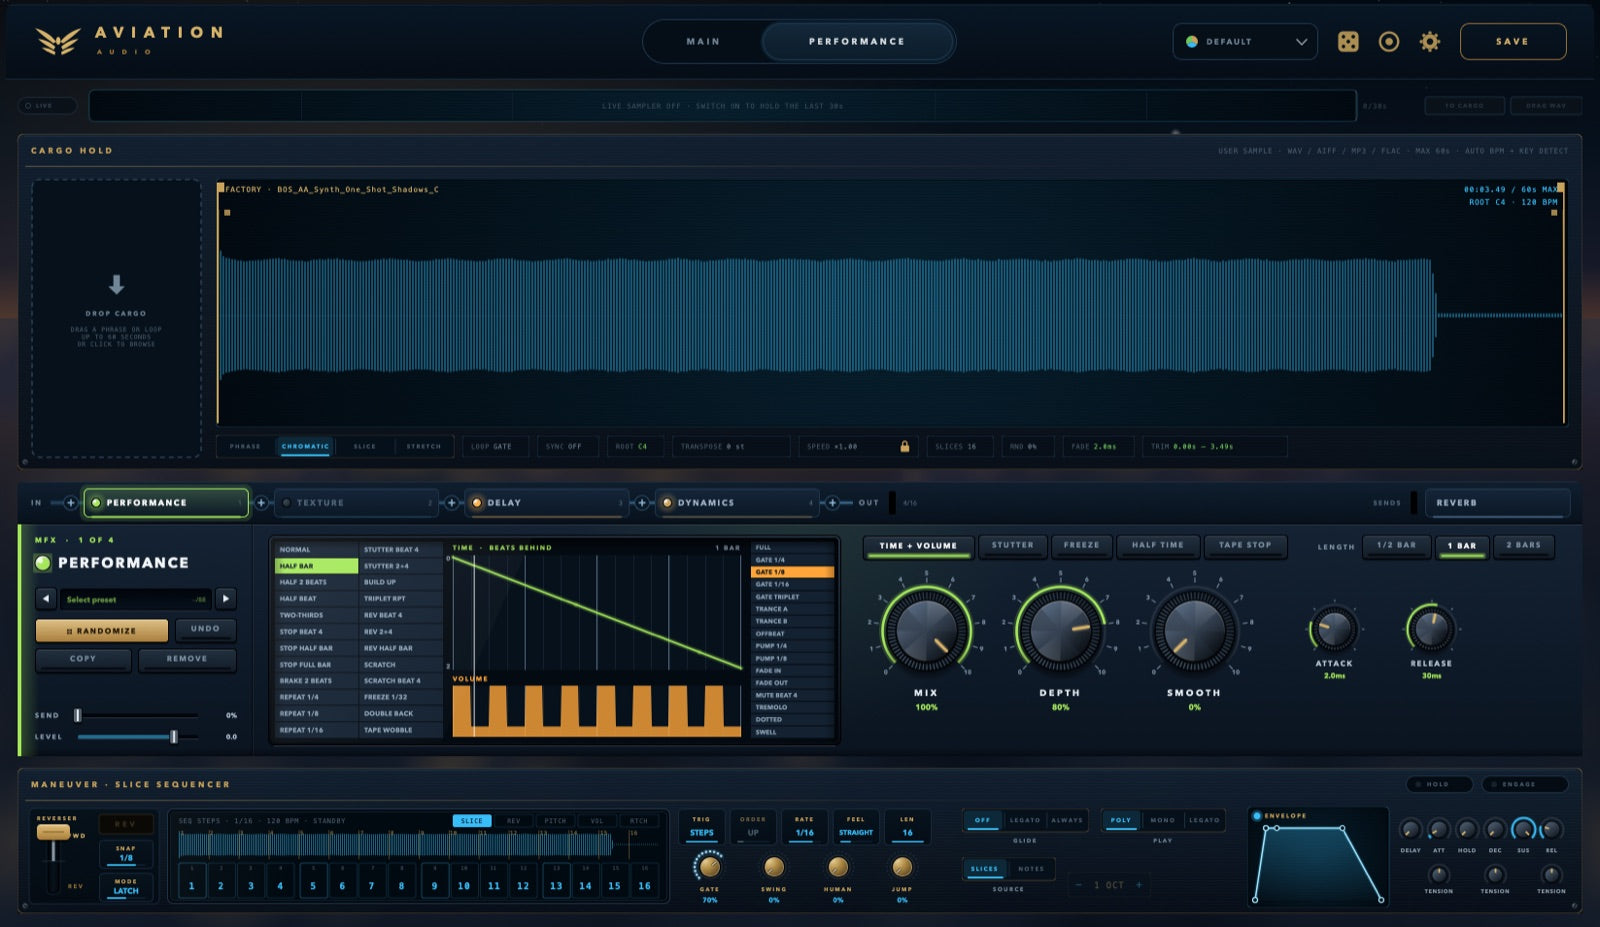Toggle the Dynamics slot power LED
The height and width of the screenshot is (927, 1600).
pos(667,503)
